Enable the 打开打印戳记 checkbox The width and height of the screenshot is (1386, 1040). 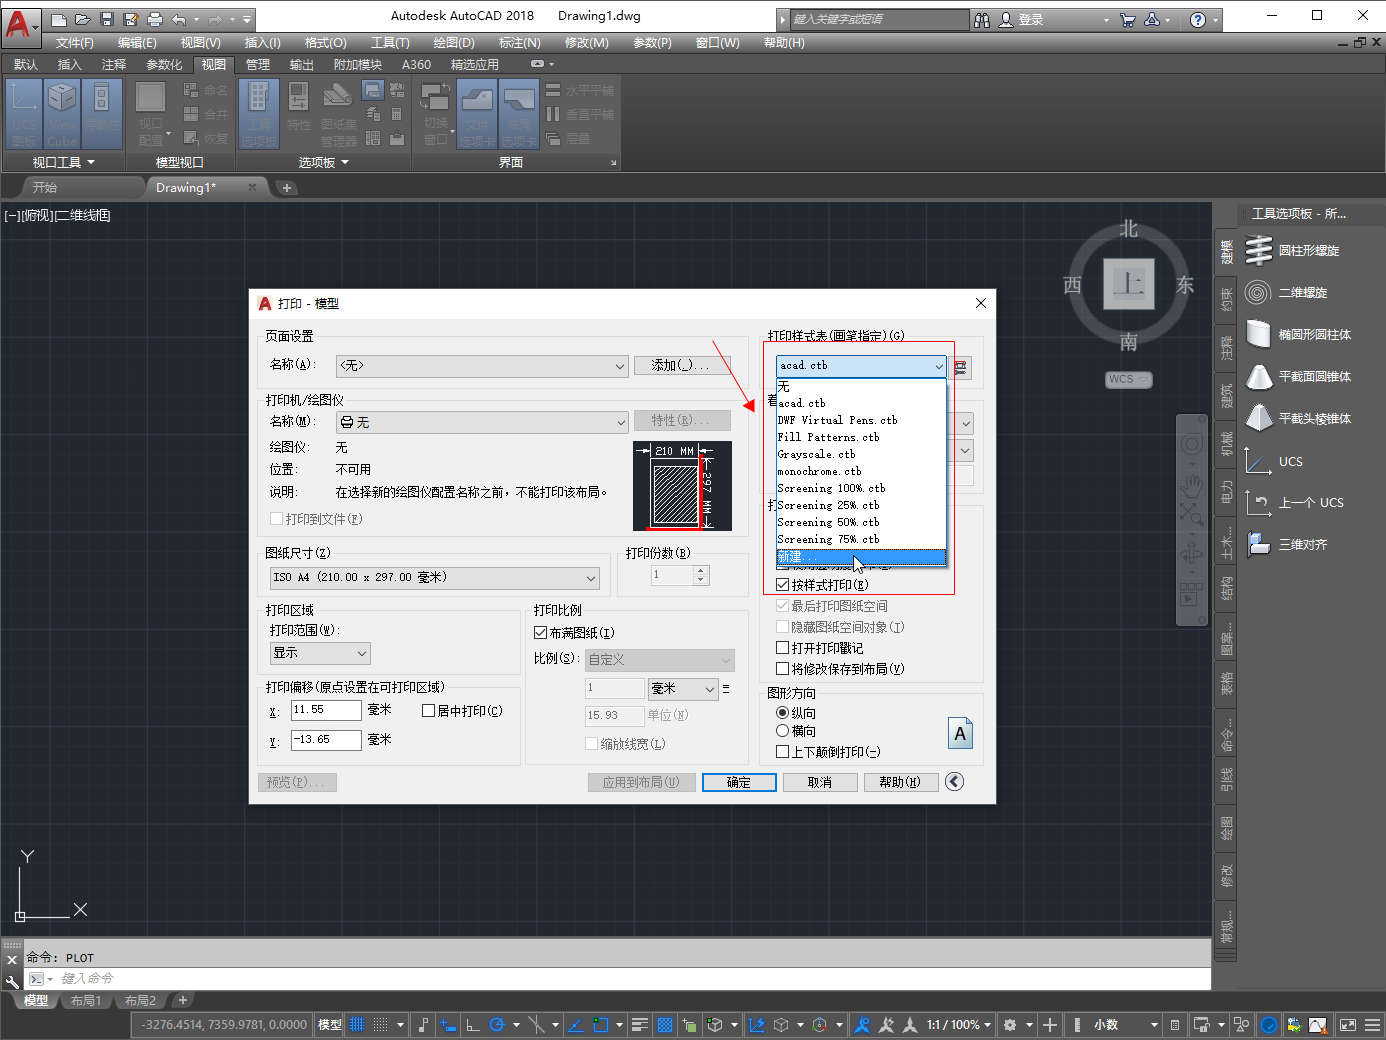[783, 648]
